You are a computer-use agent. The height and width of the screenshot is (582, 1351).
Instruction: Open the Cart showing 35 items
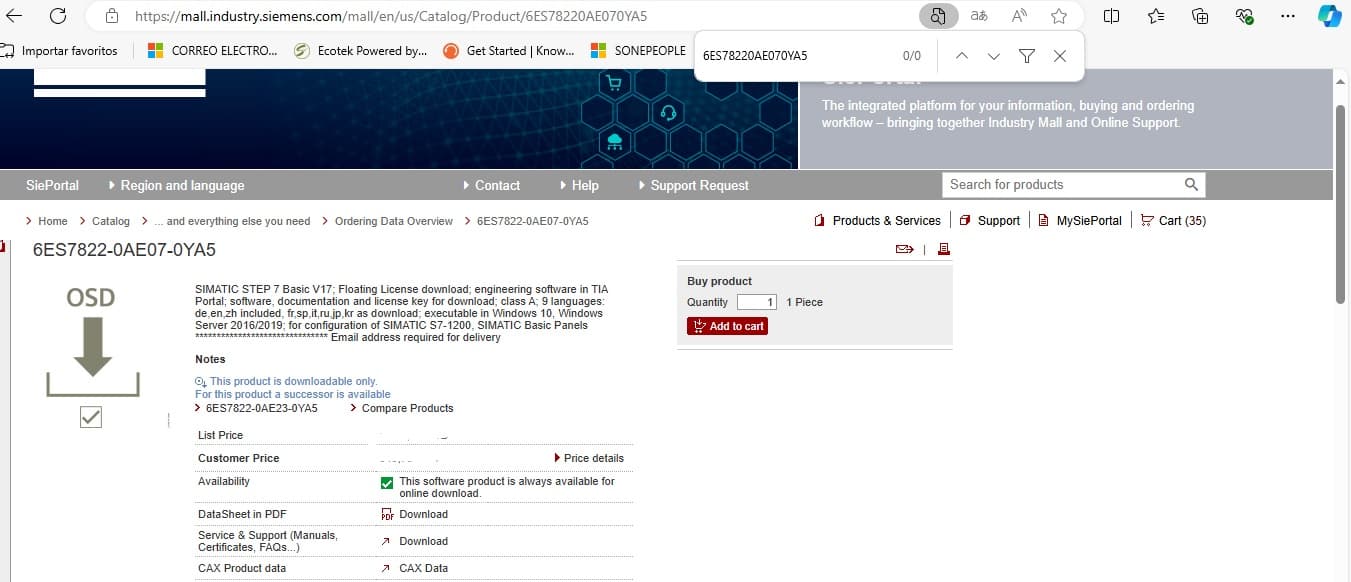click(1172, 220)
